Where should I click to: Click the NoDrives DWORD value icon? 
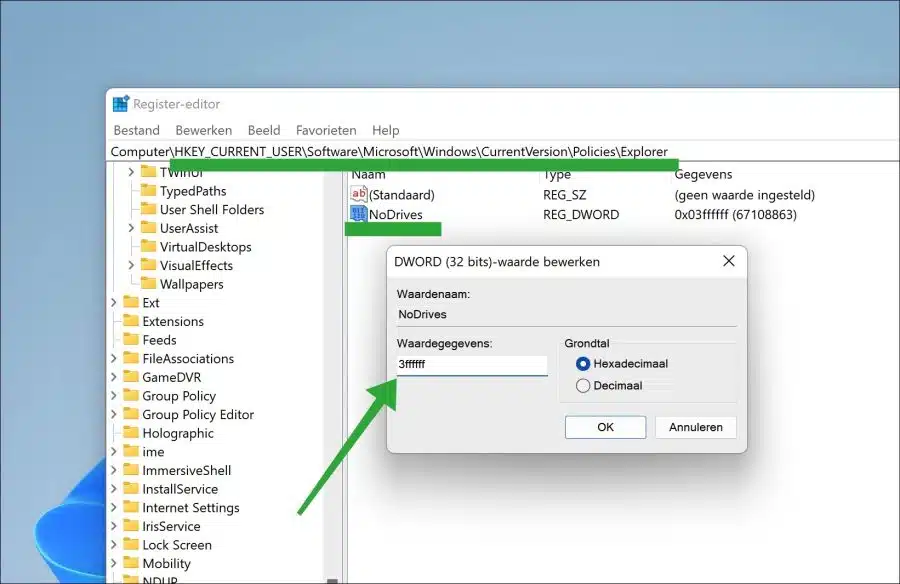pos(359,214)
